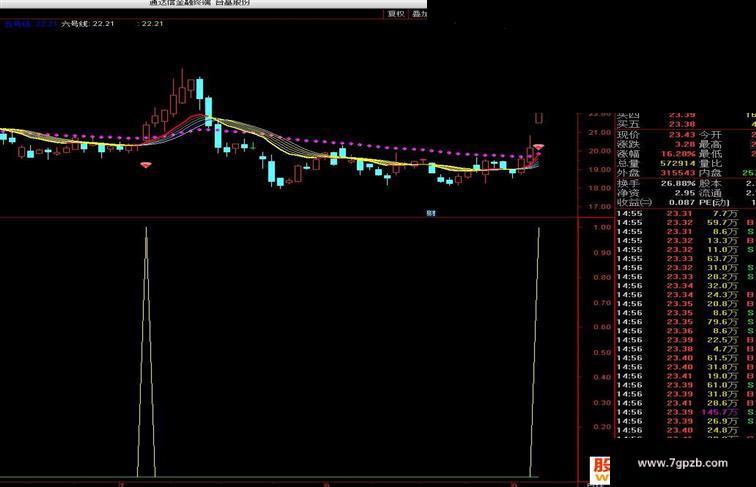Click the 最低 label
This screenshot has width=756, height=487.
point(710,154)
